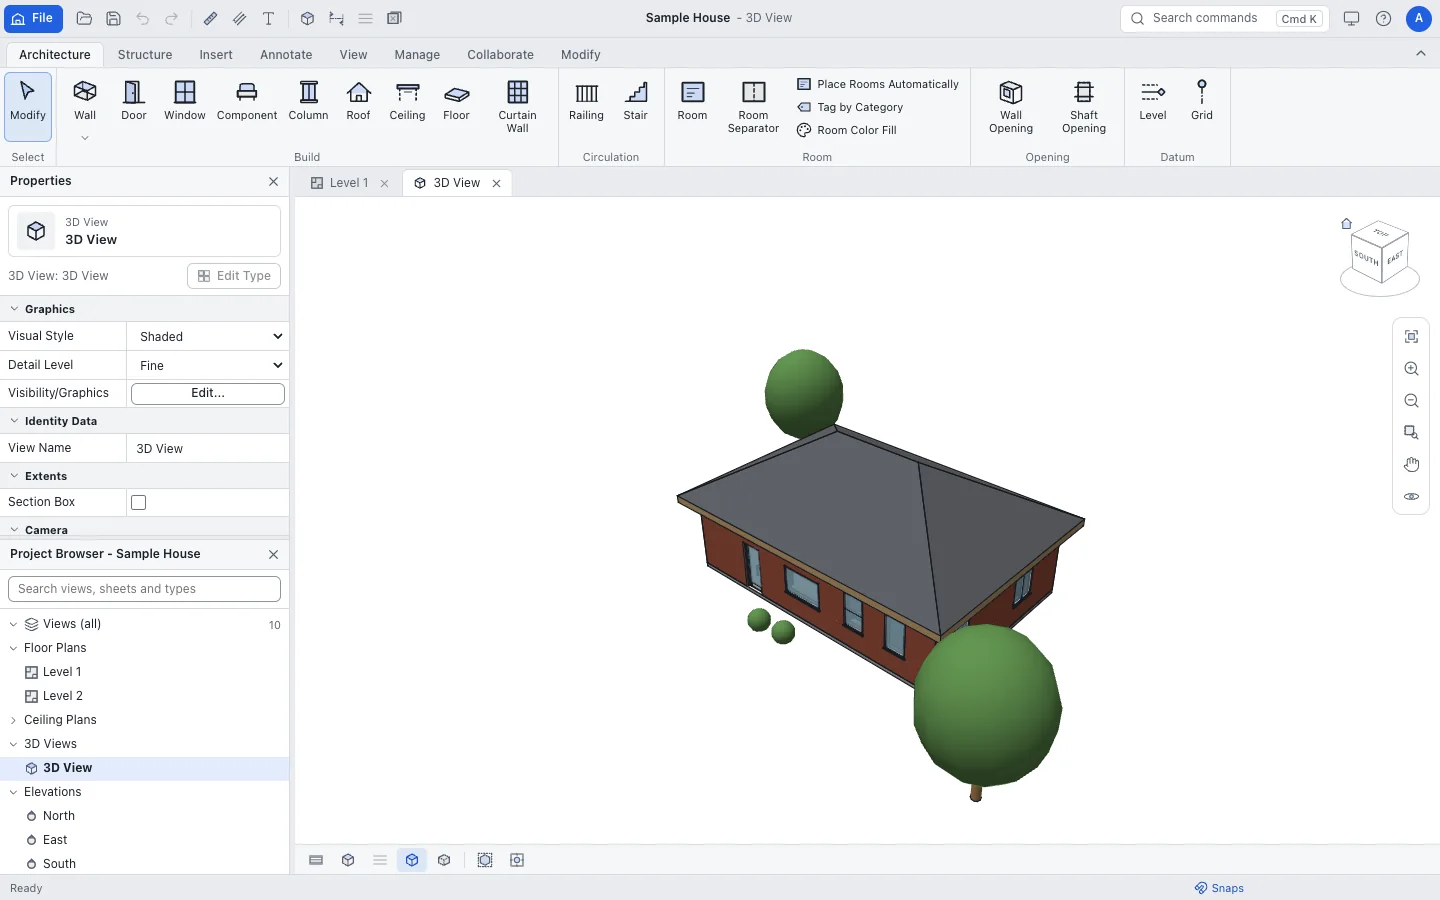This screenshot has height=900, width=1440.
Task: Pick the Component tool
Action: tap(247, 101)
